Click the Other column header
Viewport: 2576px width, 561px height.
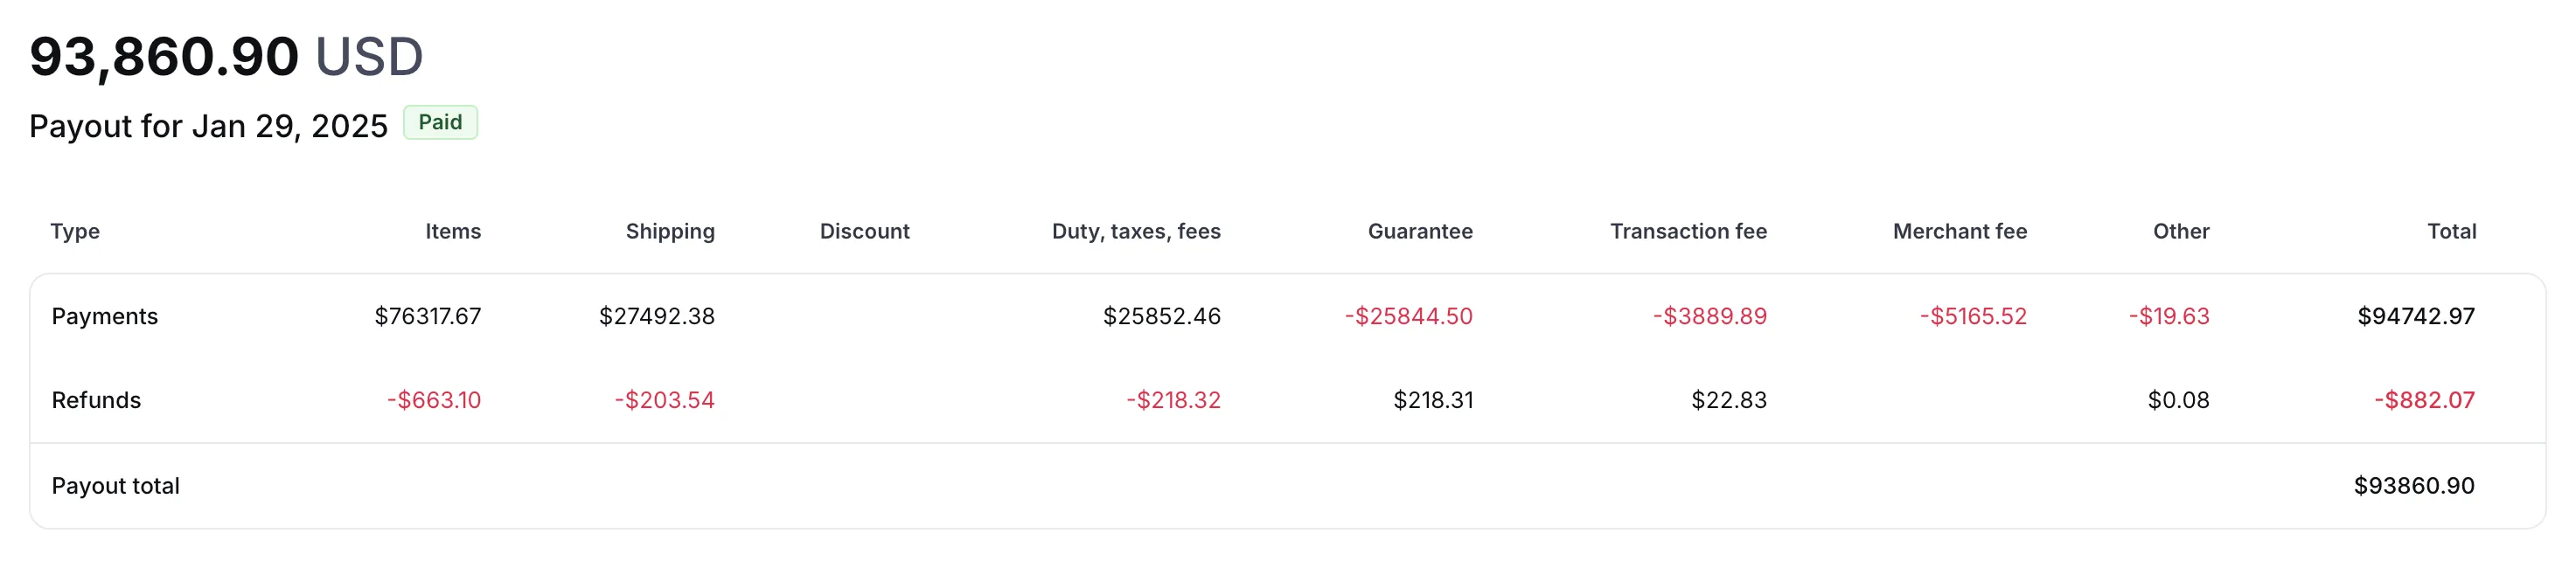(2180, 231)
